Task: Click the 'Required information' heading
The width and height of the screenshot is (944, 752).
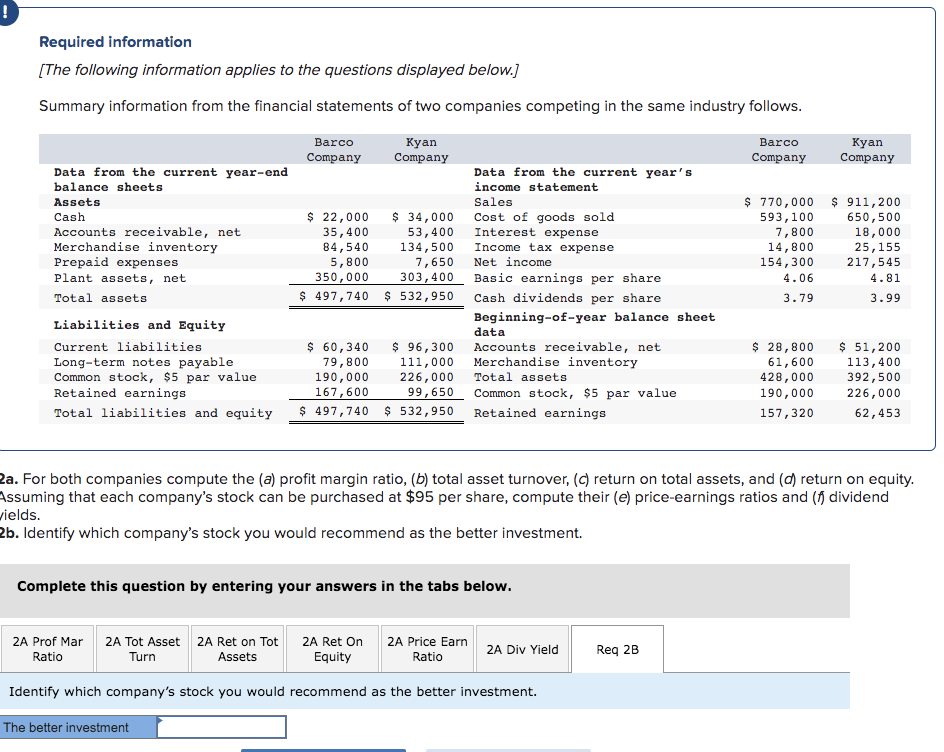Action: pyautogui.click(x=116, y=42)
